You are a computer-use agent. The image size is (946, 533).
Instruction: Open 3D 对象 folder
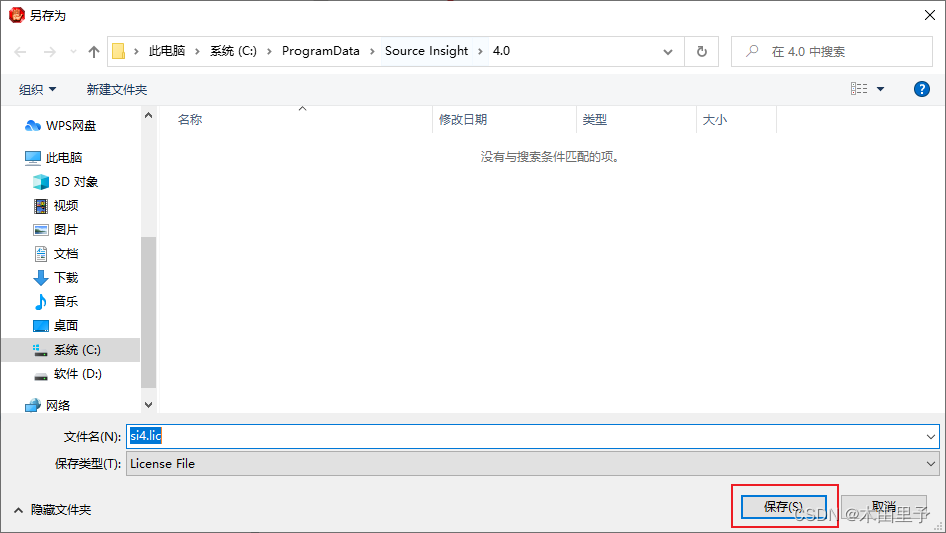[65, 182]
